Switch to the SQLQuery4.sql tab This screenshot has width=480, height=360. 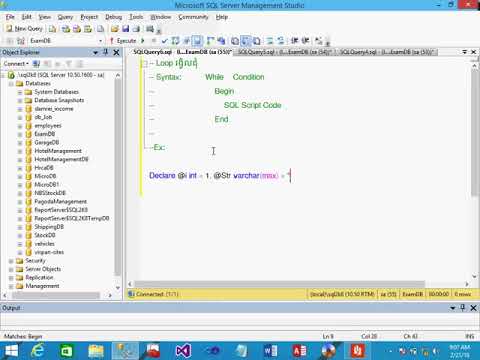pyautogui.click(x=387, y=52)
